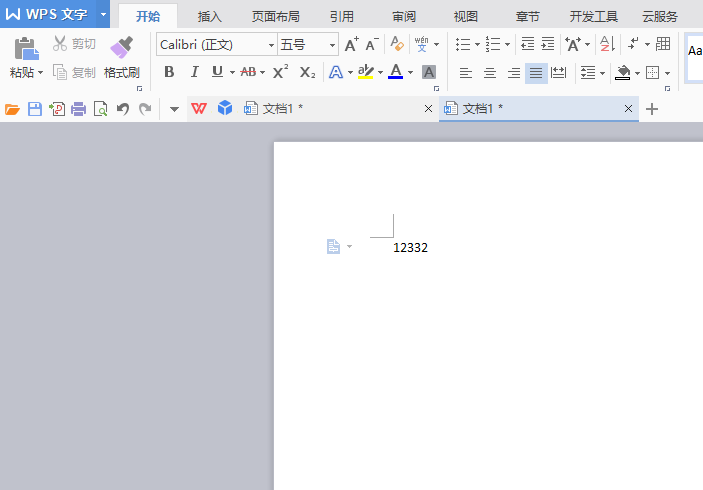Toggle justified text alignment
This screenshot has height=490, width=703.
[x=536, y=72]
